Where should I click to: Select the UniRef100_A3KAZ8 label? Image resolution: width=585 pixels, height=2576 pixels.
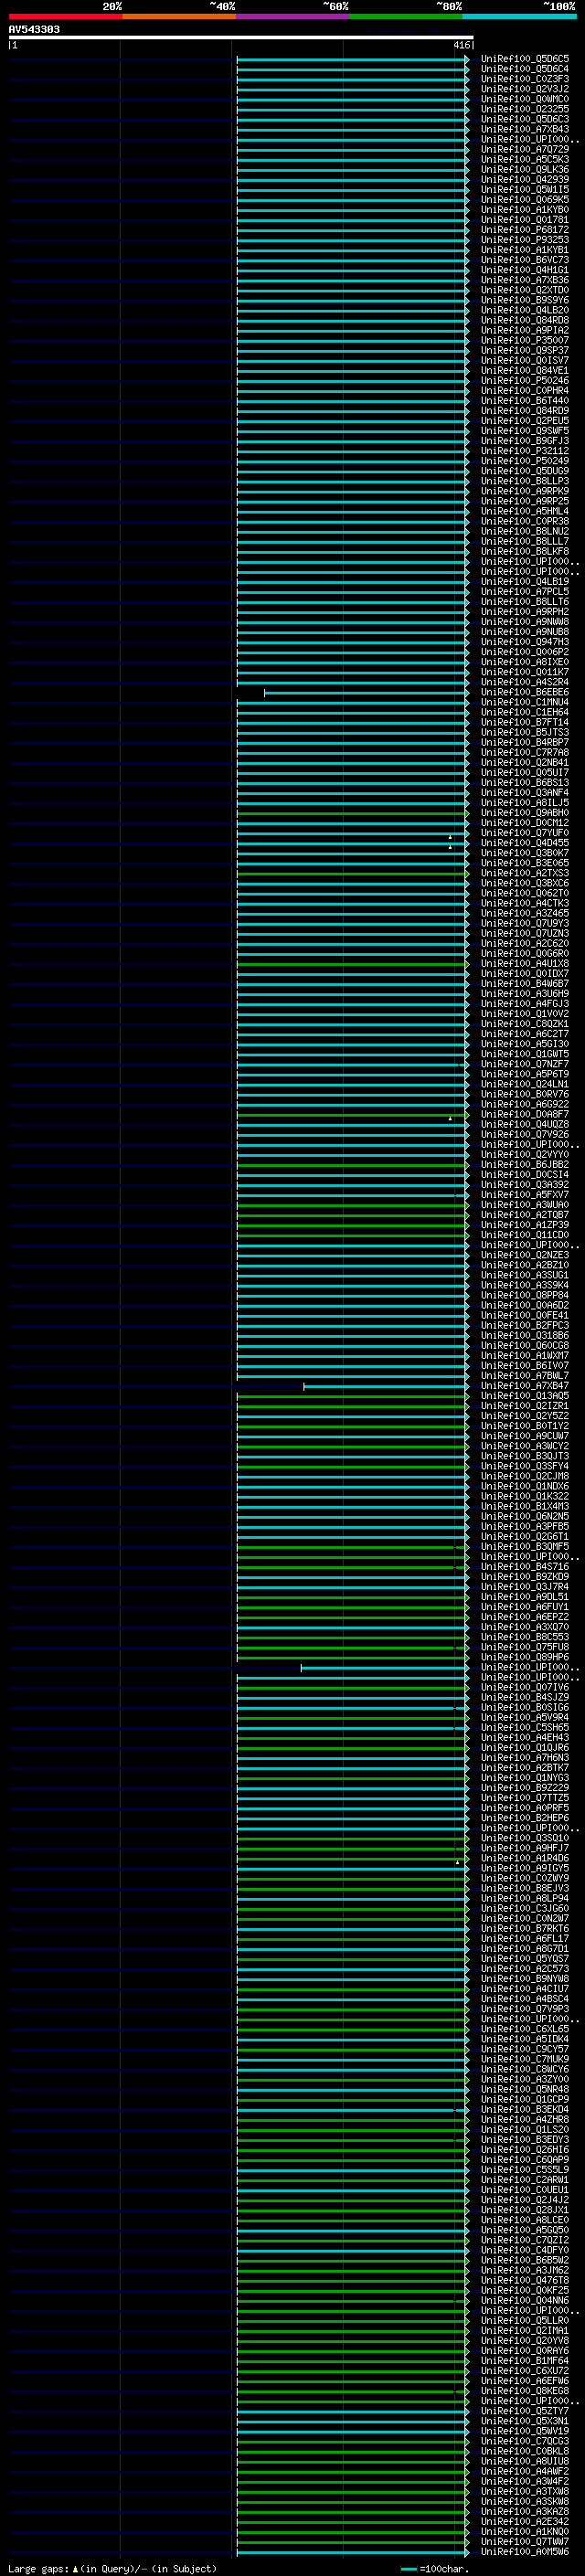pos(525,2511)
